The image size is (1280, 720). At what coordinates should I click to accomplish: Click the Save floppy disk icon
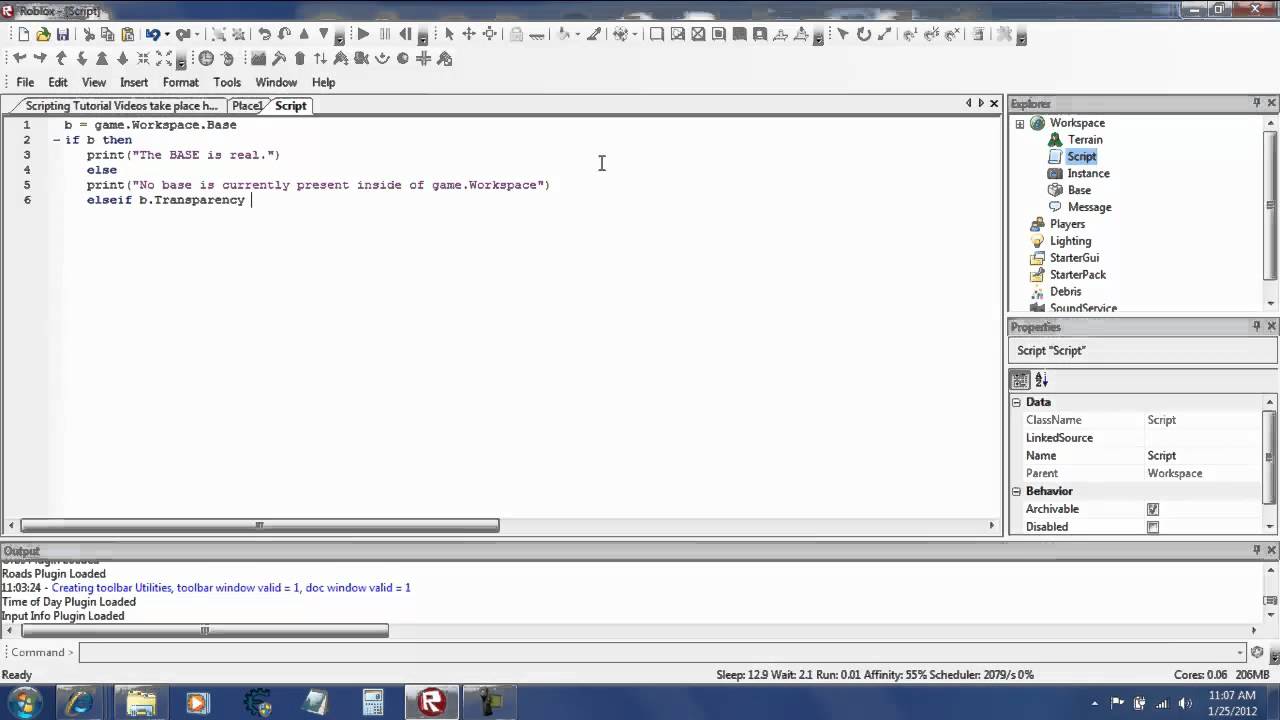click(x=63, y=34)
